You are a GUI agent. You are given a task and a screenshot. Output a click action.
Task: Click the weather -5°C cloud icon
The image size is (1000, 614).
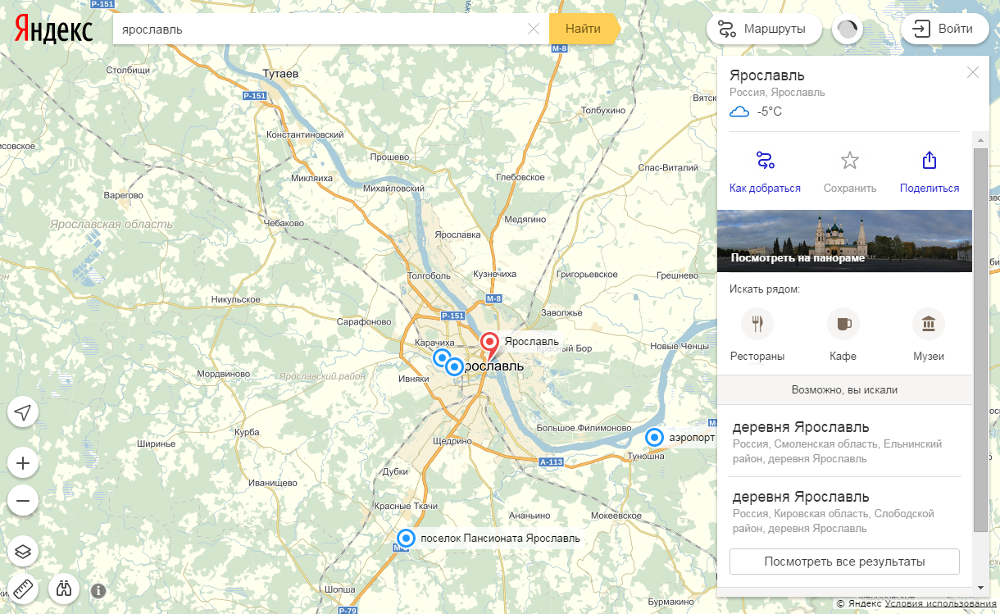(739, 112)
